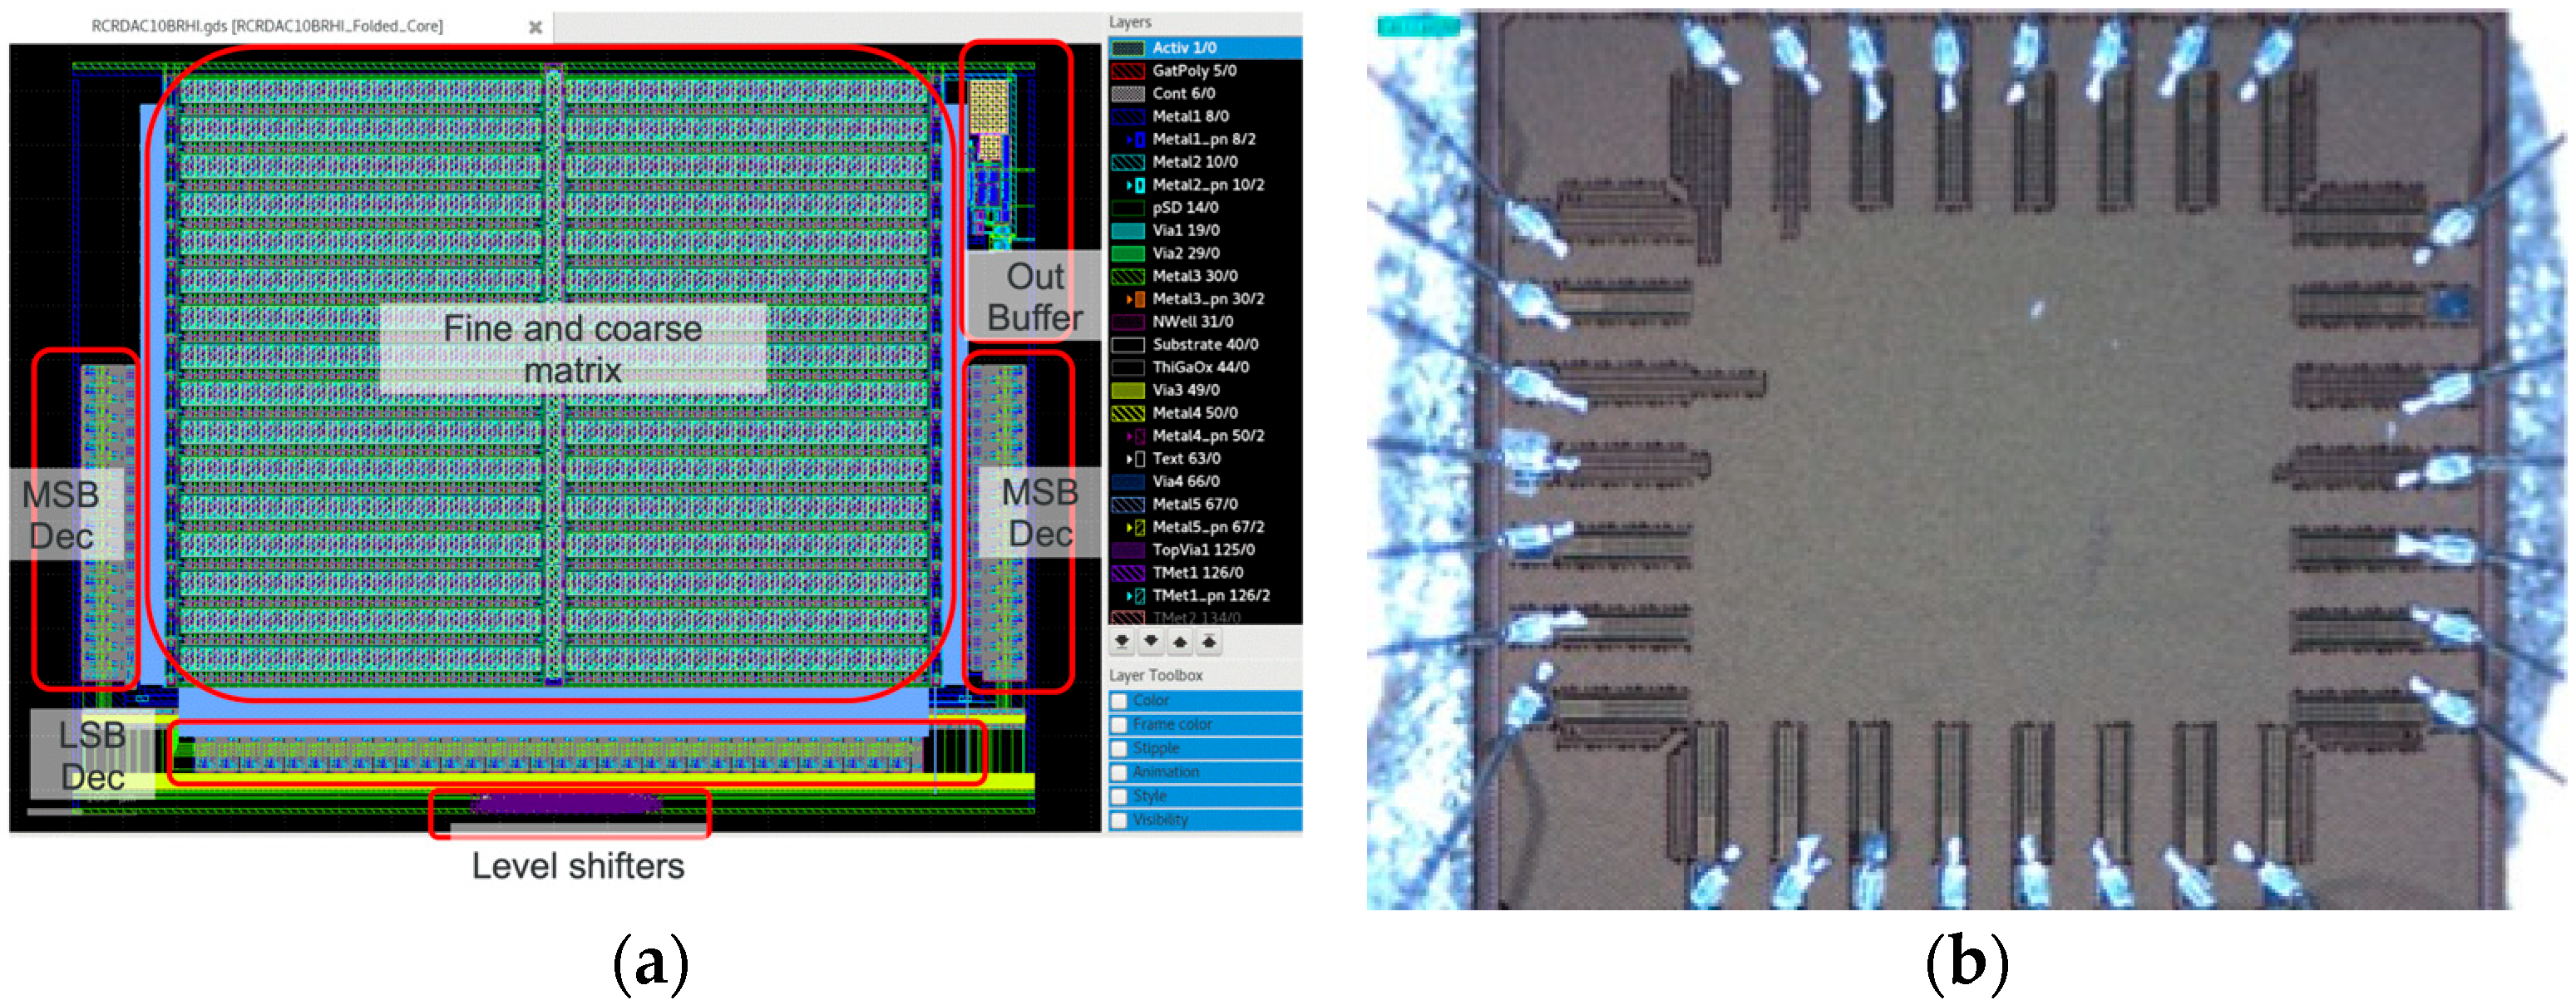Screen dimensions: 2576x1005
Task: Expand the Metal2_pn 10/2 layer arrow
Action: click(x=1129, y=185)
